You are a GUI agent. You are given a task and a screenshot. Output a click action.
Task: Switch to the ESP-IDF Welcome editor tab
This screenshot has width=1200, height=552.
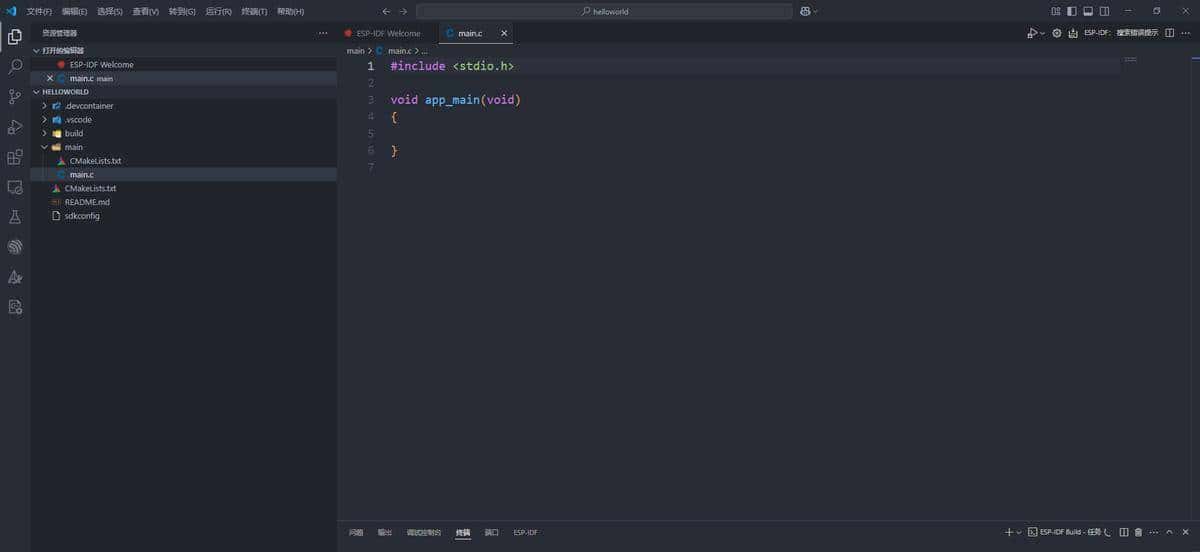point(388,33)
